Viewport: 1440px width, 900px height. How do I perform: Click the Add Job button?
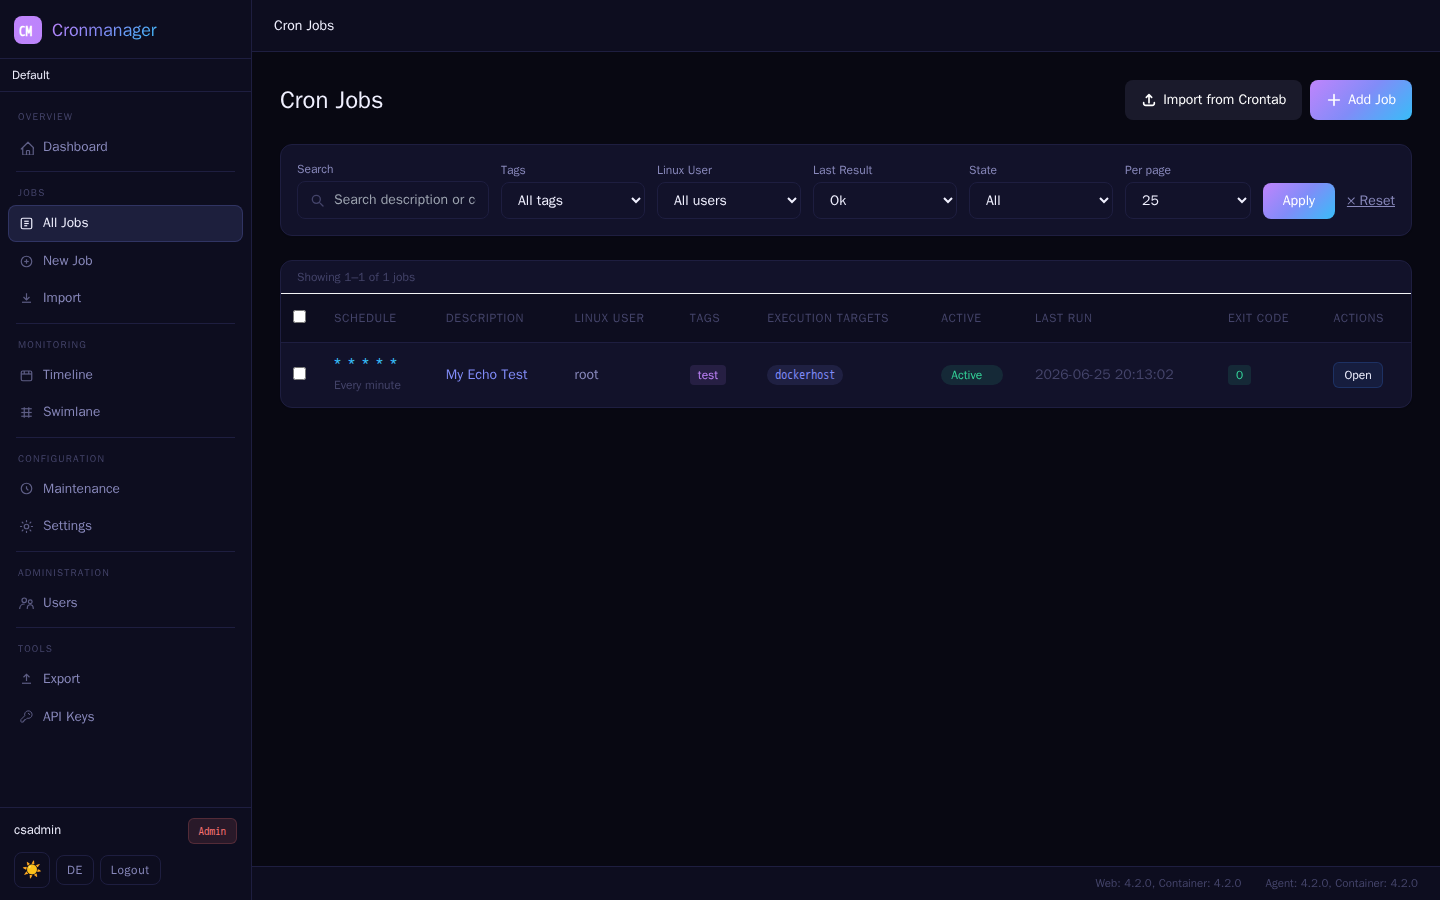(1361, 100)
